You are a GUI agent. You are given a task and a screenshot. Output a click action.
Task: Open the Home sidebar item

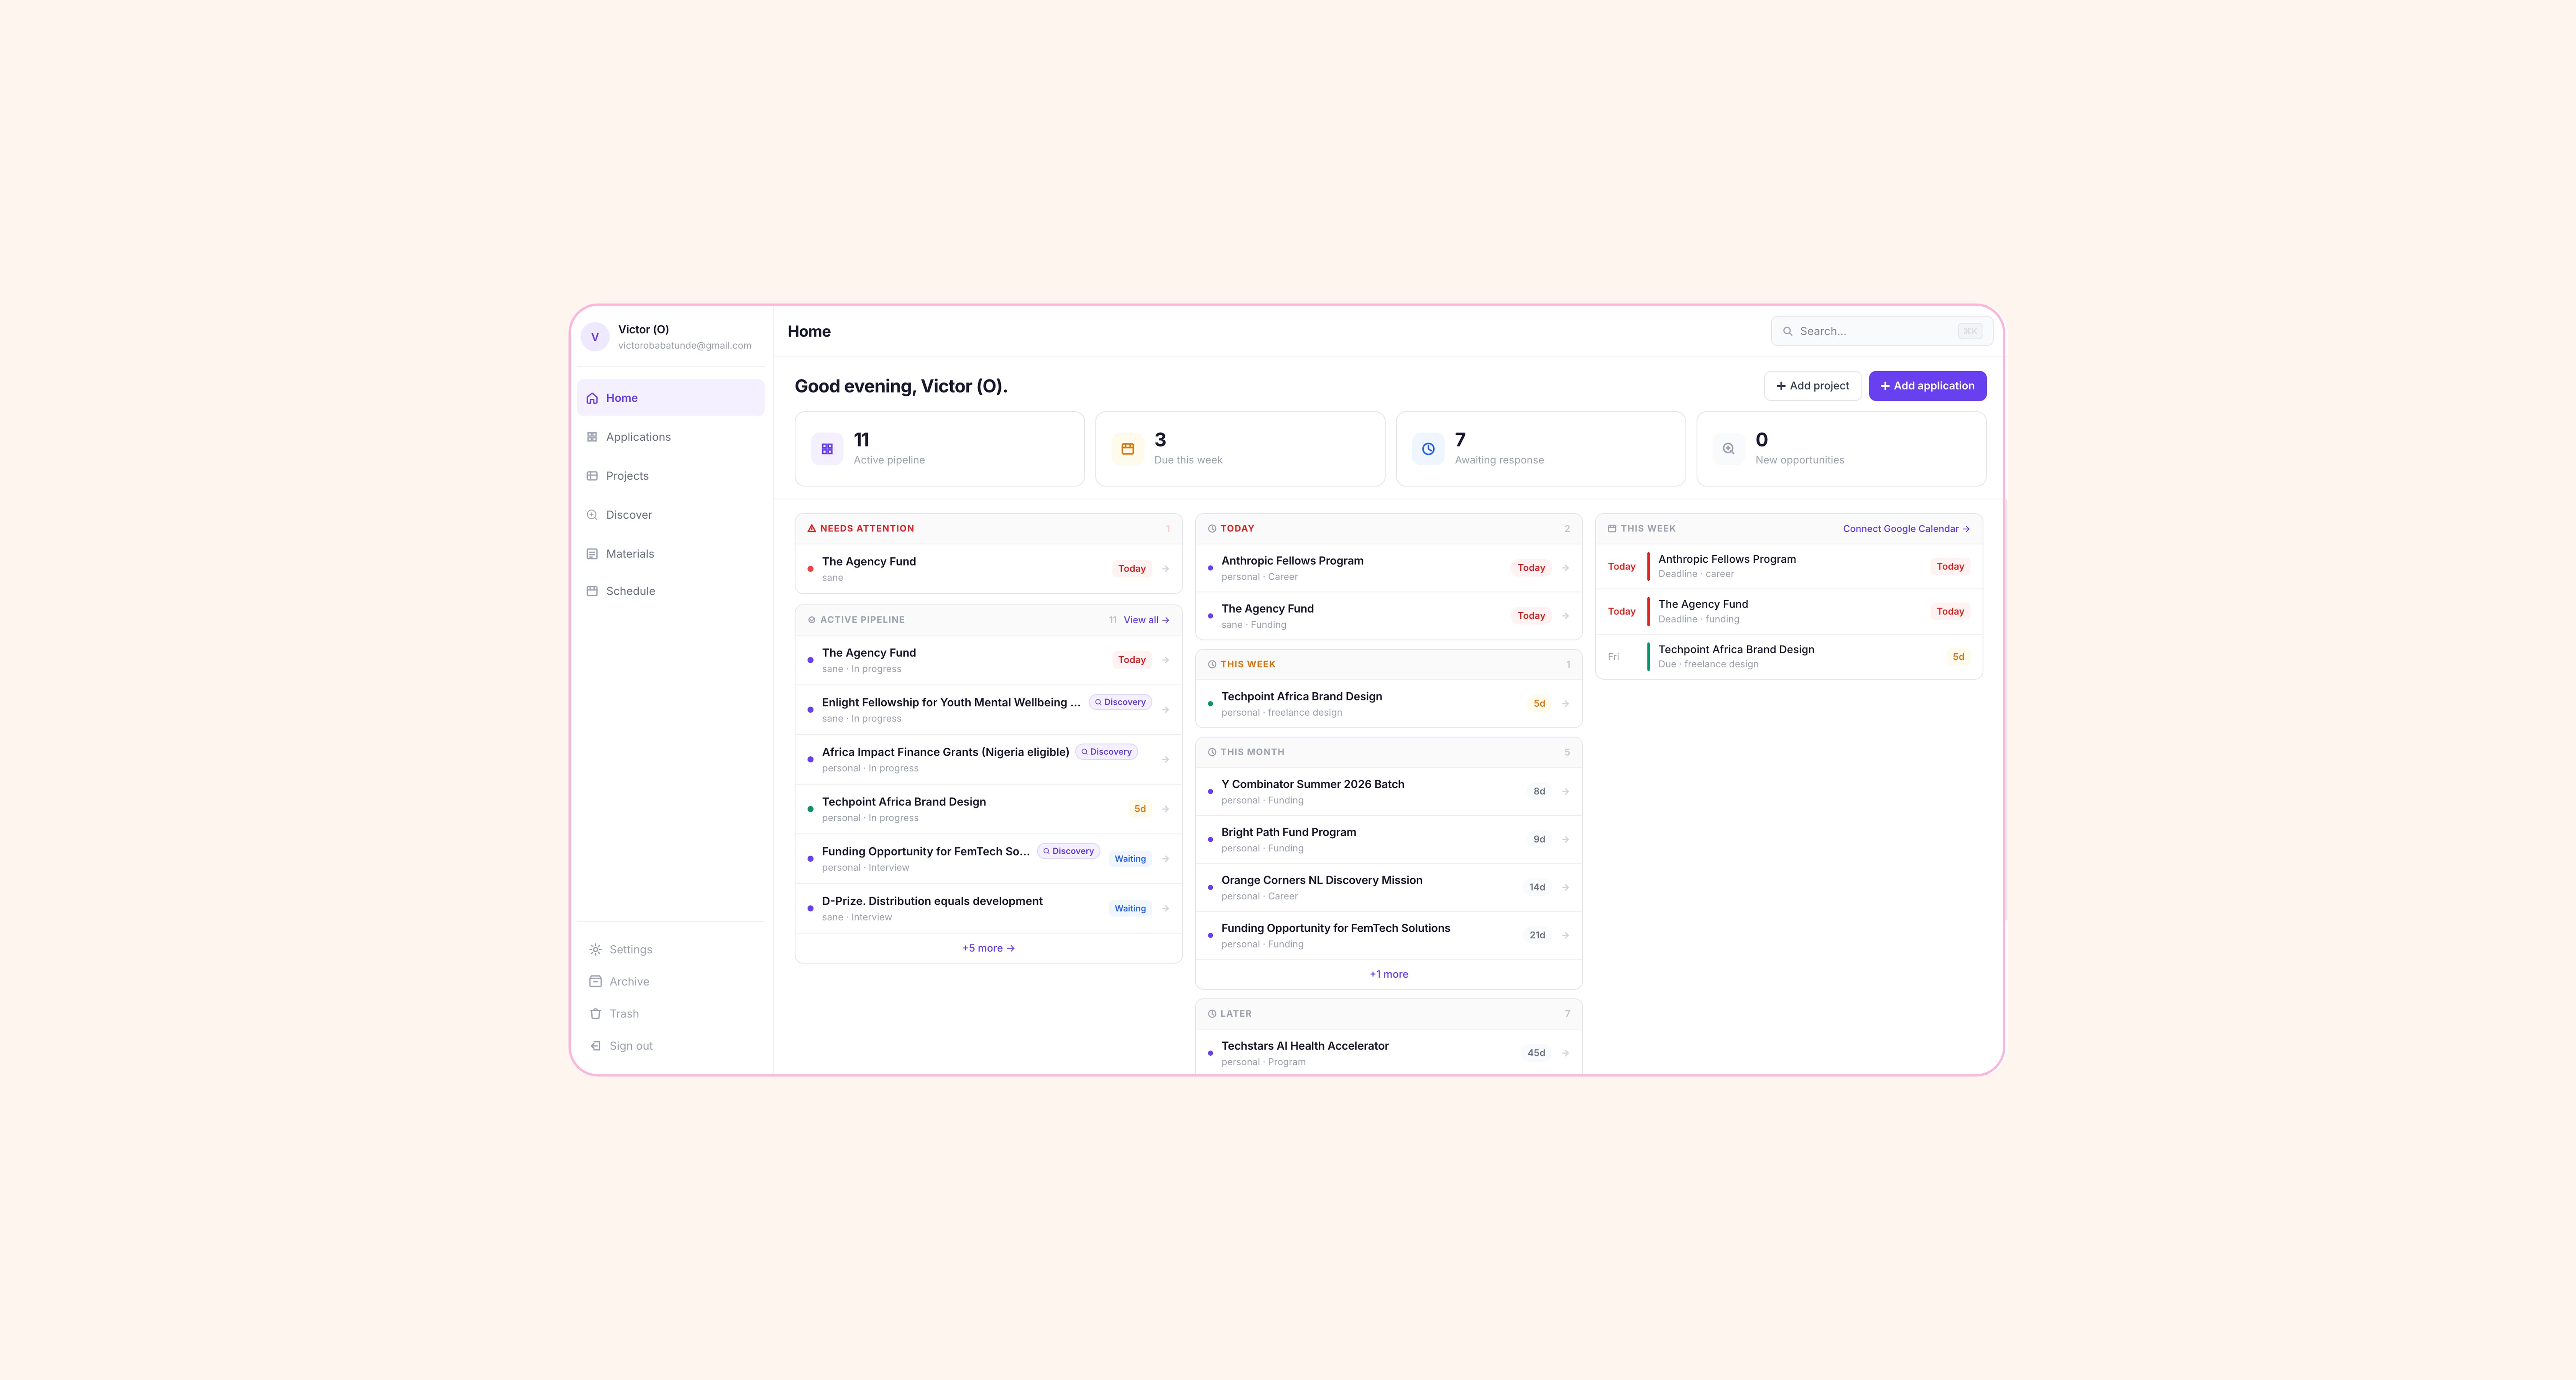coord(670,398)
